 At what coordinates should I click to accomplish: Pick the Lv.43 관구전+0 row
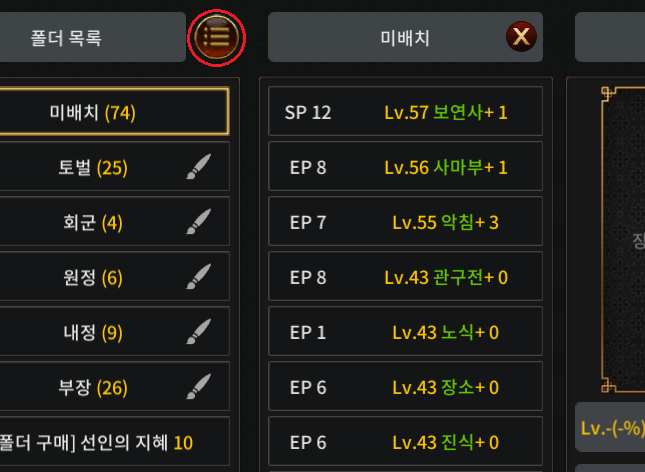tap(405, 277)
